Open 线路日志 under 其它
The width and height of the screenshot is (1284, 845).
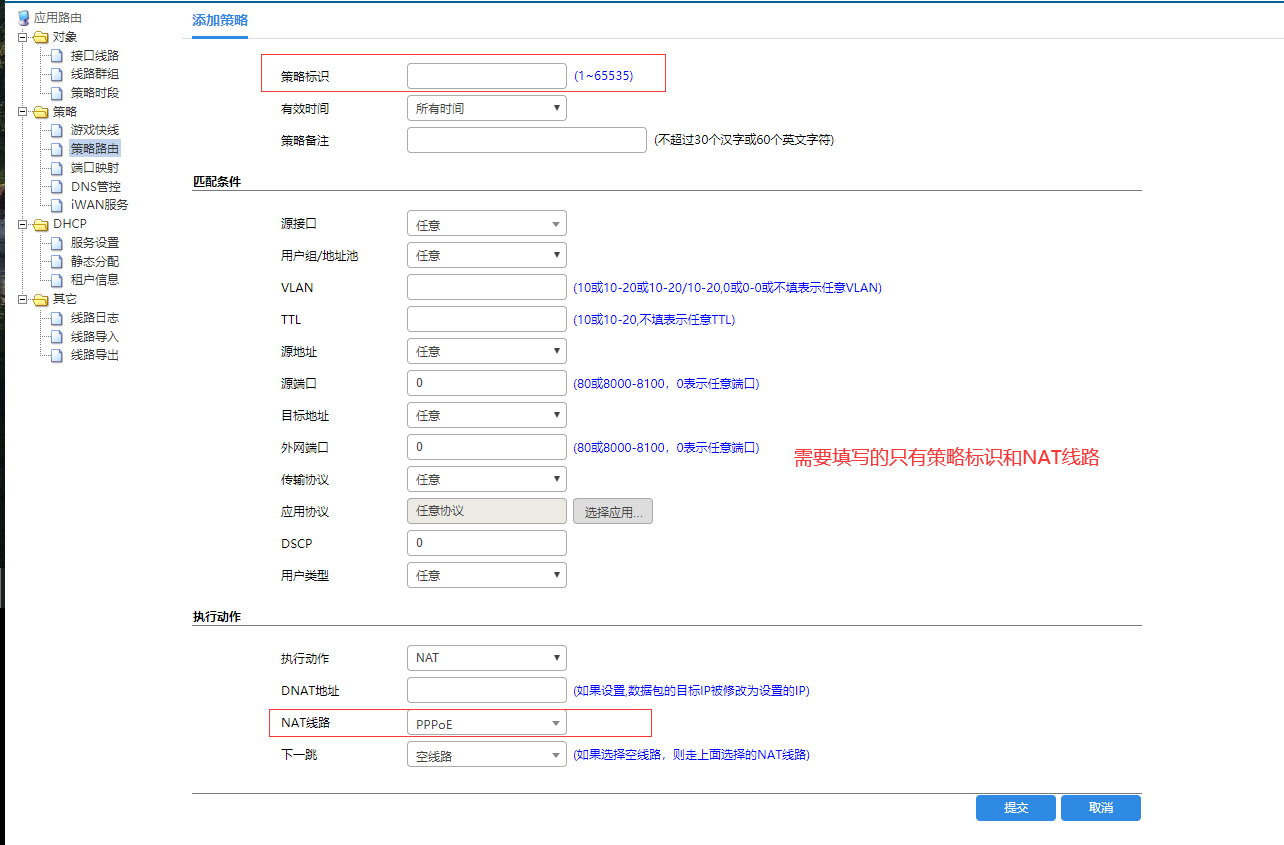95,318
